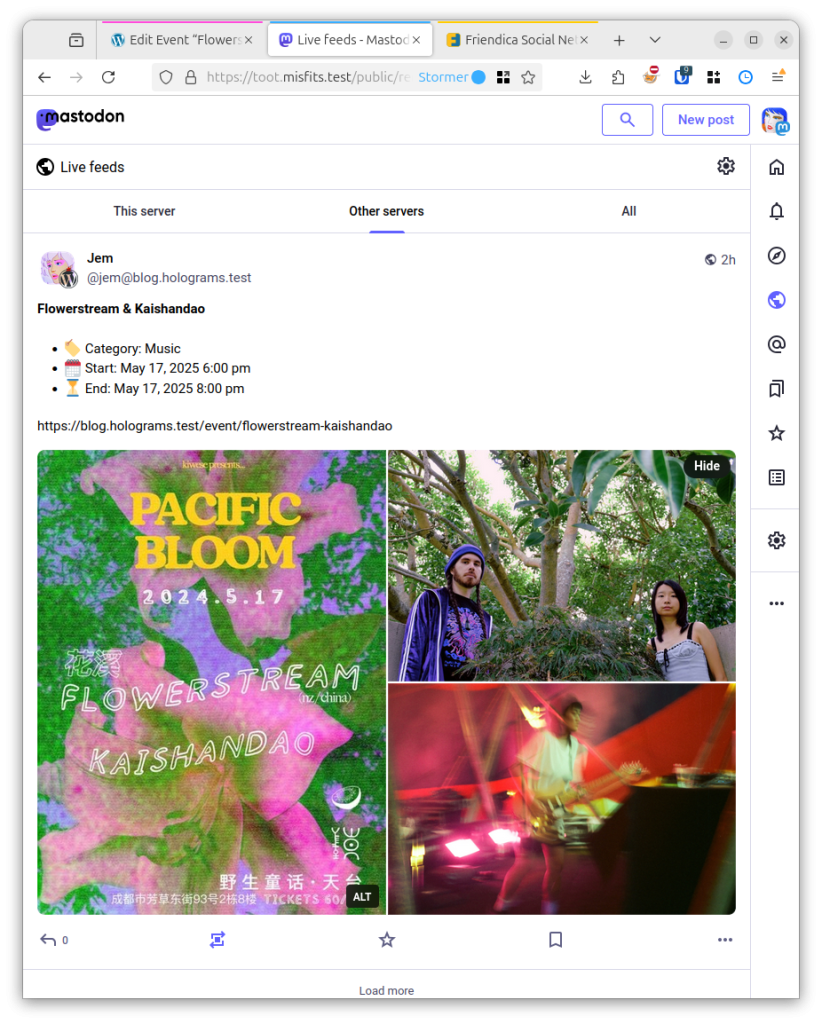Open Bitwarden shield extension icon
The image size is (822, 1024).
pyautogui.click(x=682, y=76)
